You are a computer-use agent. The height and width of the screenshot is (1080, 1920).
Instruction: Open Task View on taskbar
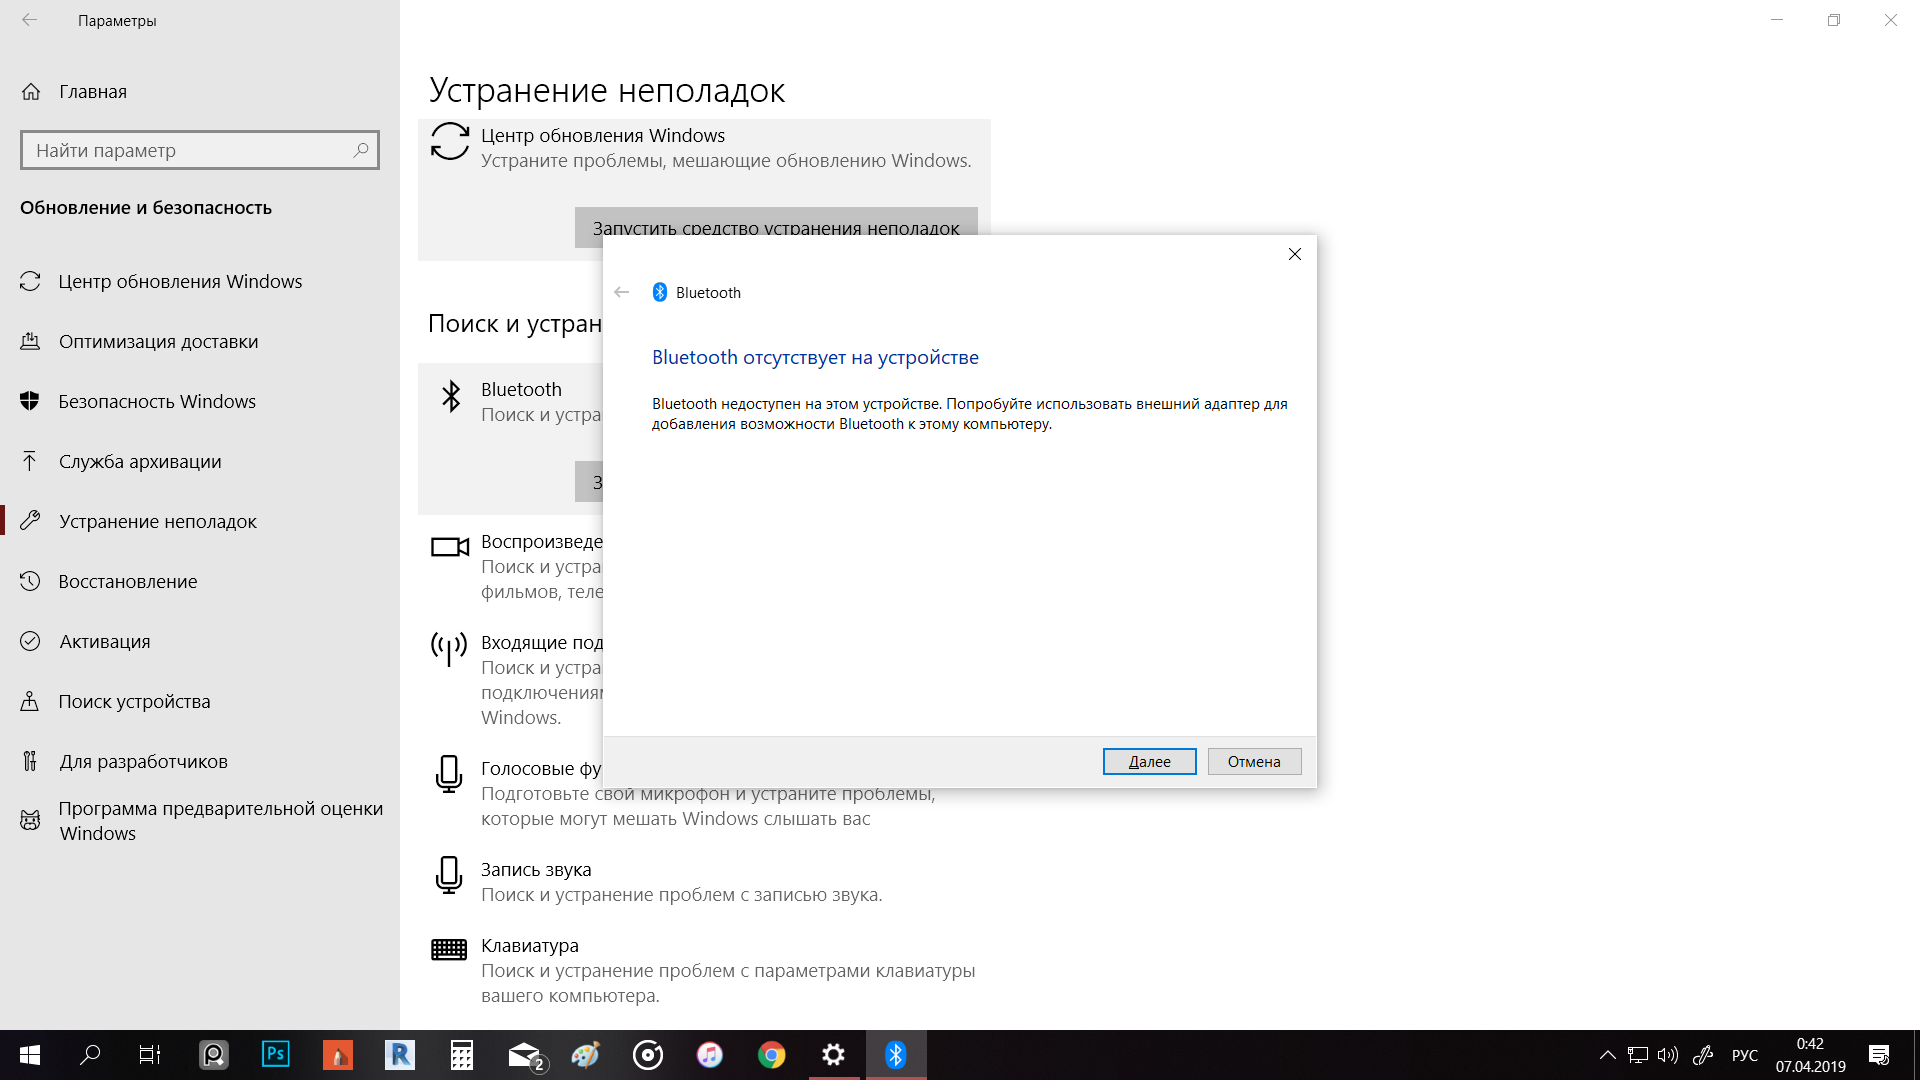150,1055
